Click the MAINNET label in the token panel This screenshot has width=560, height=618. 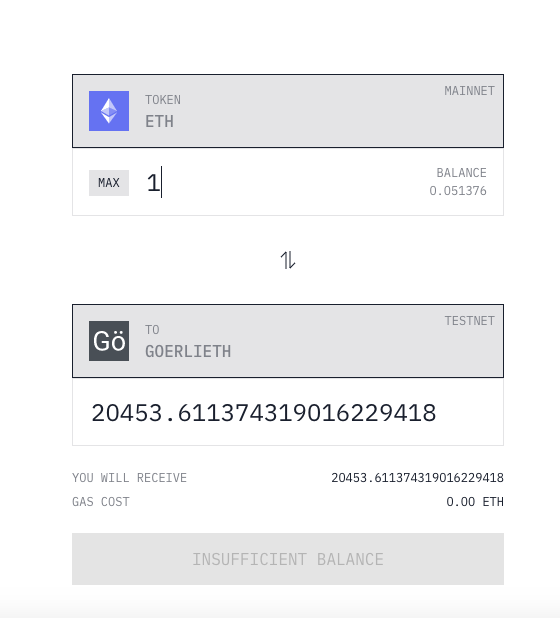point(469,91)
